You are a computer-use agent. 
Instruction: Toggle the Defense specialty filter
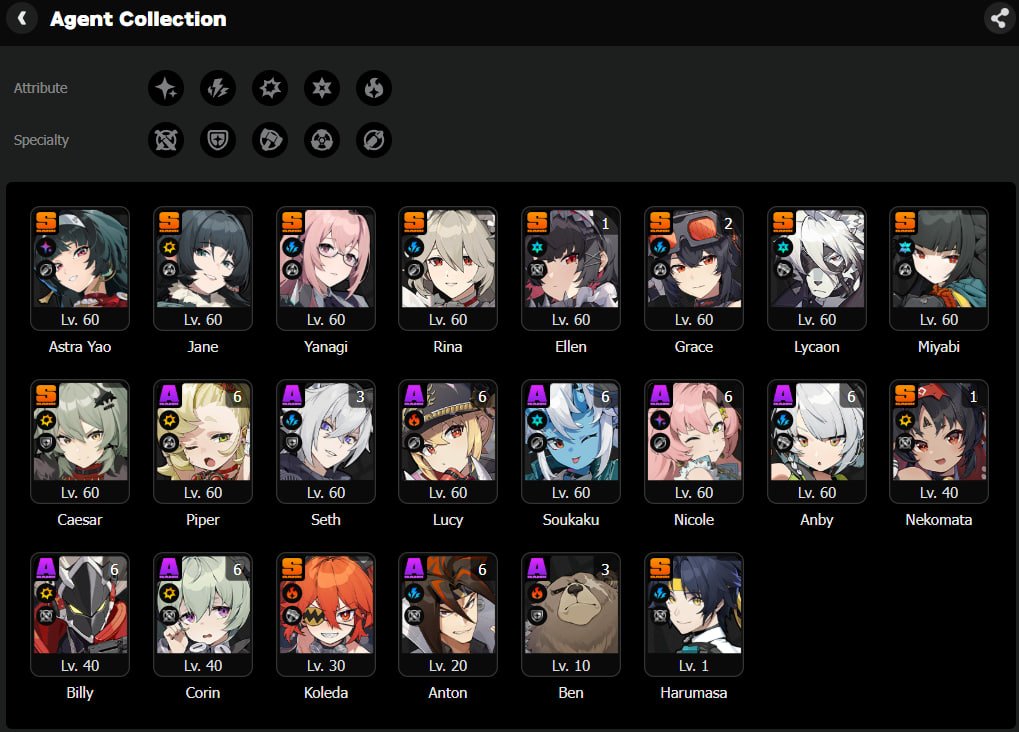(218, 140)
